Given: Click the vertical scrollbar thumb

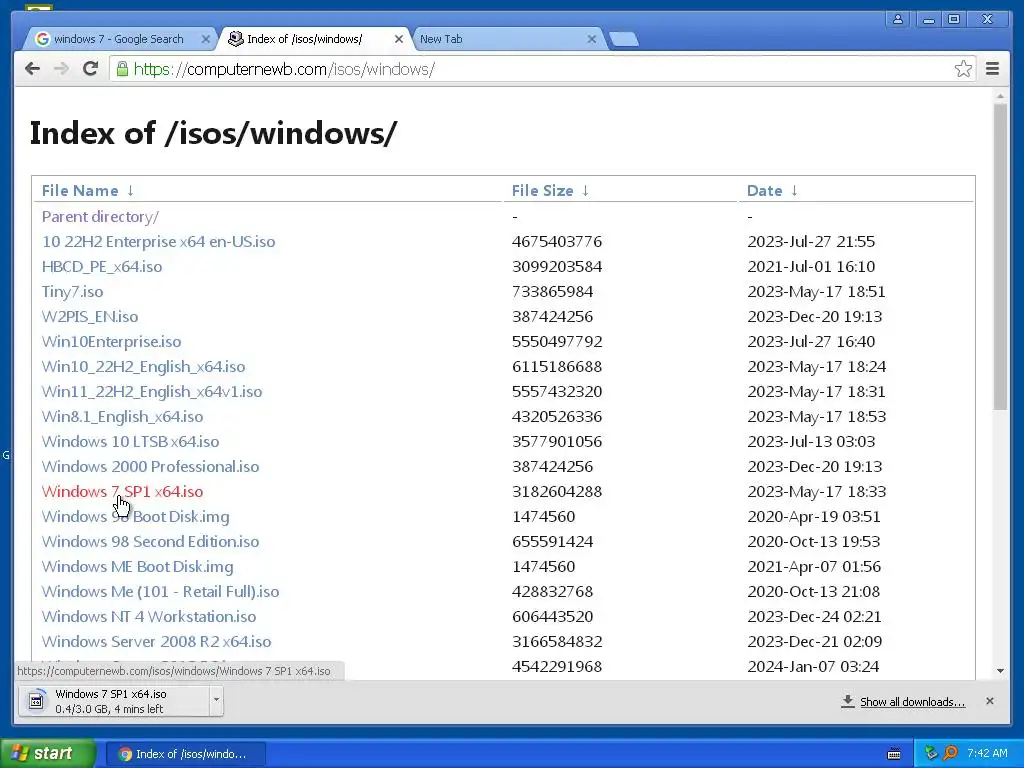Looking at the screenshot, I should [1000, 257].
